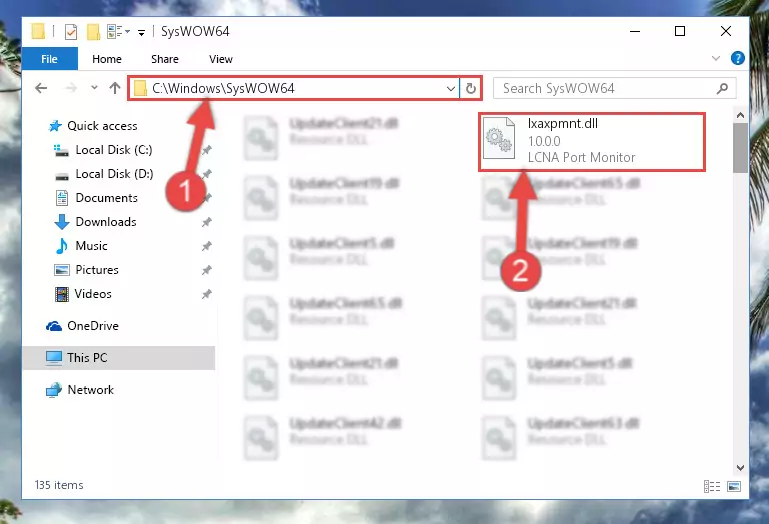Click the LCNA Port Monitor description text
769x524 pixels.
tap(581, 157)
